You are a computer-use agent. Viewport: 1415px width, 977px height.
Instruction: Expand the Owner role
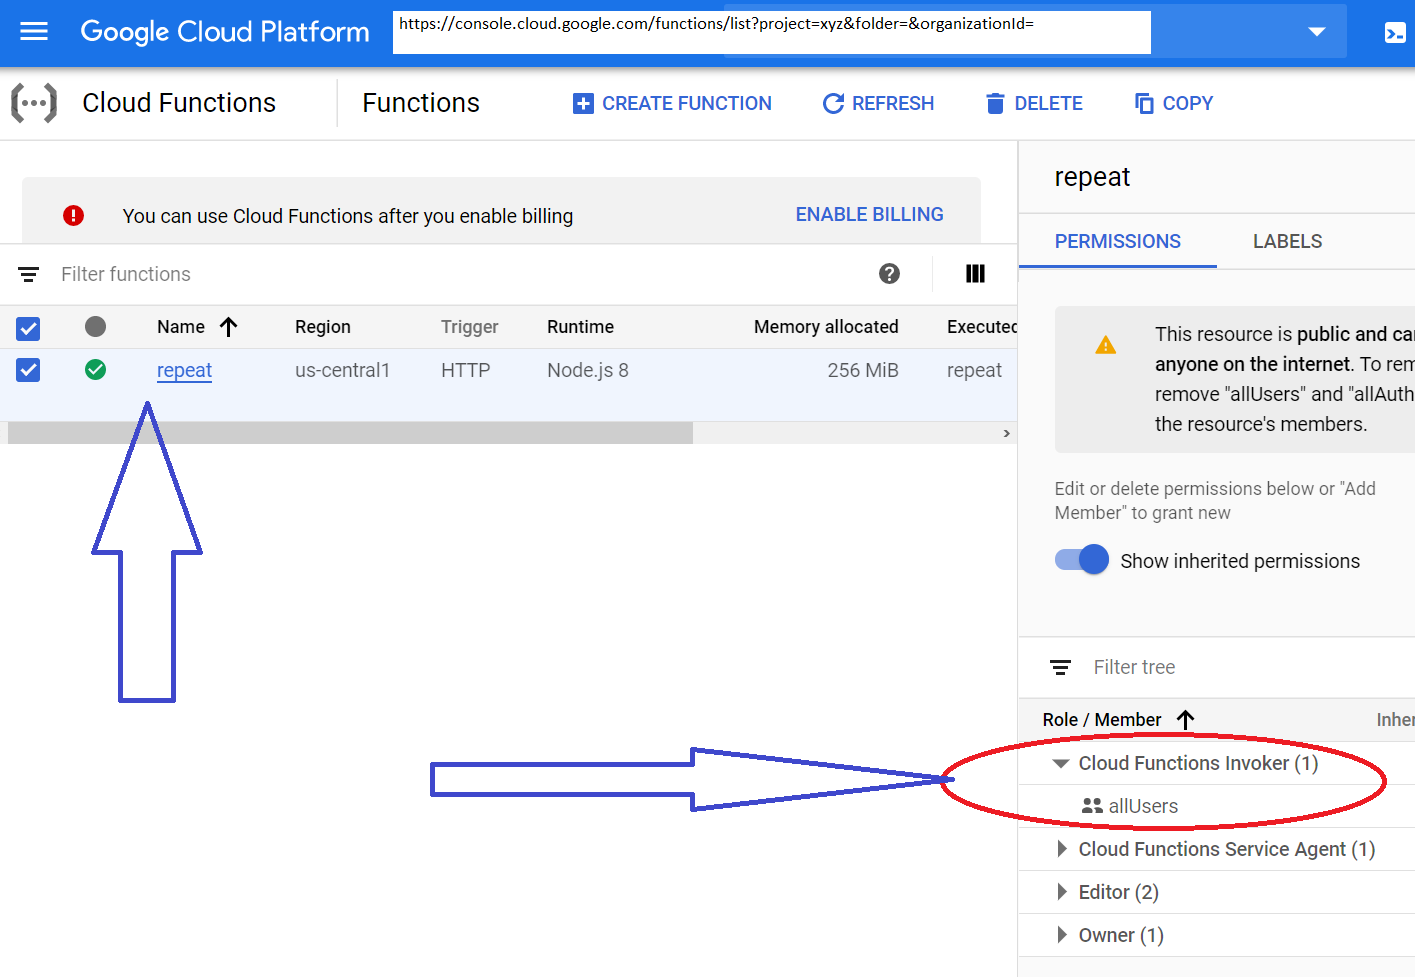[1062, 935]
